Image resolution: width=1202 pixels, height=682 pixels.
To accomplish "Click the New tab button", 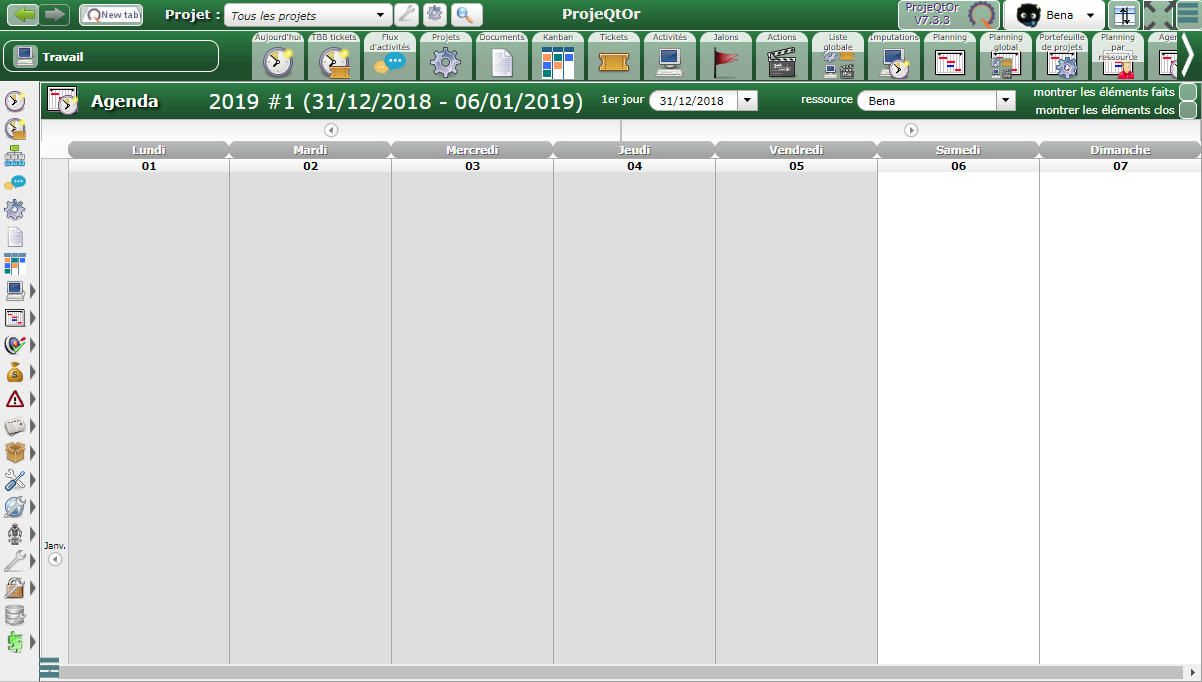I will [x=110, y=15].
